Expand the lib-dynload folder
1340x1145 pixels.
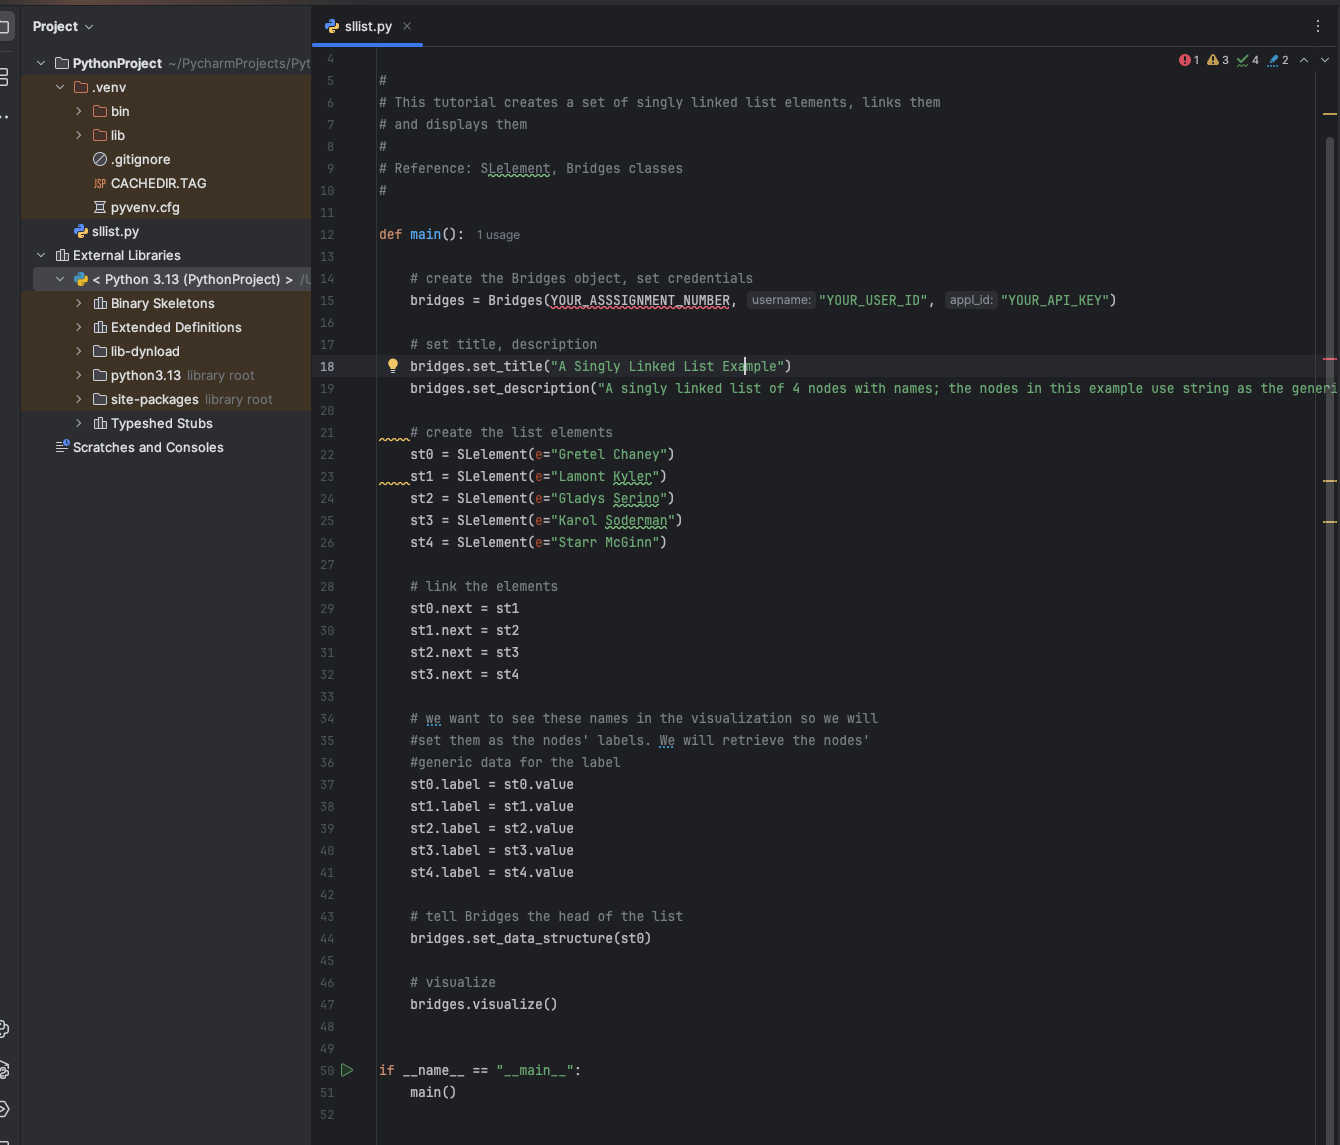[x=79, y=351]
